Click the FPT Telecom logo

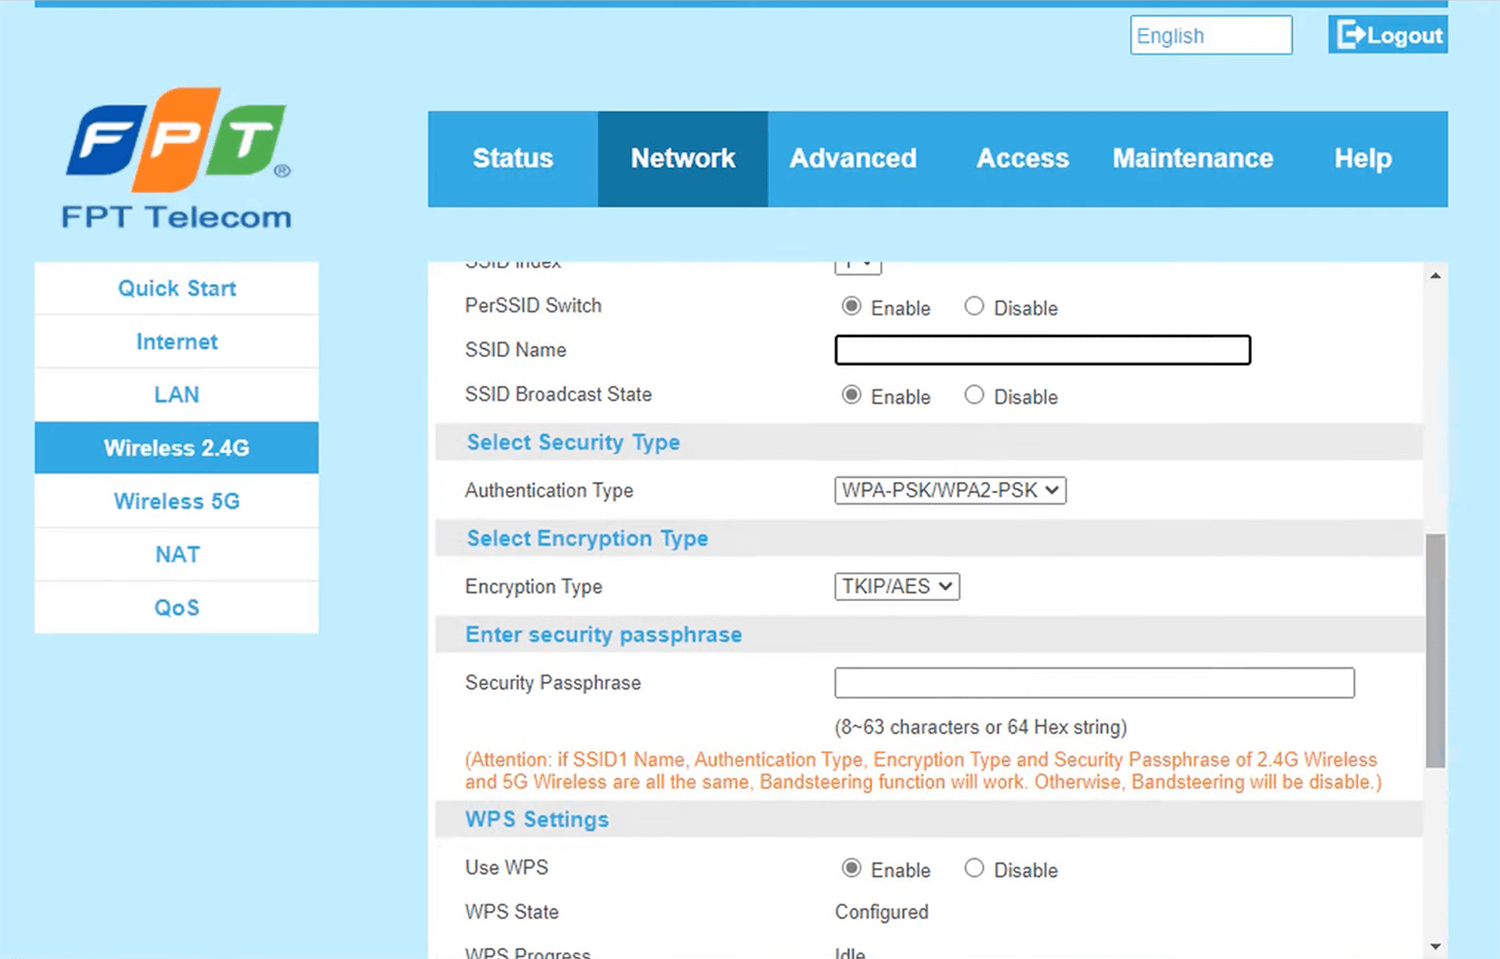177,160
